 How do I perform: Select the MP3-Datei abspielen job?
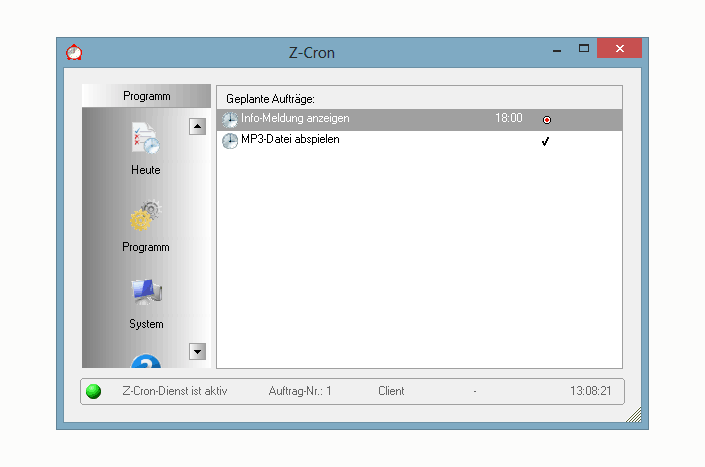[419, 140]
